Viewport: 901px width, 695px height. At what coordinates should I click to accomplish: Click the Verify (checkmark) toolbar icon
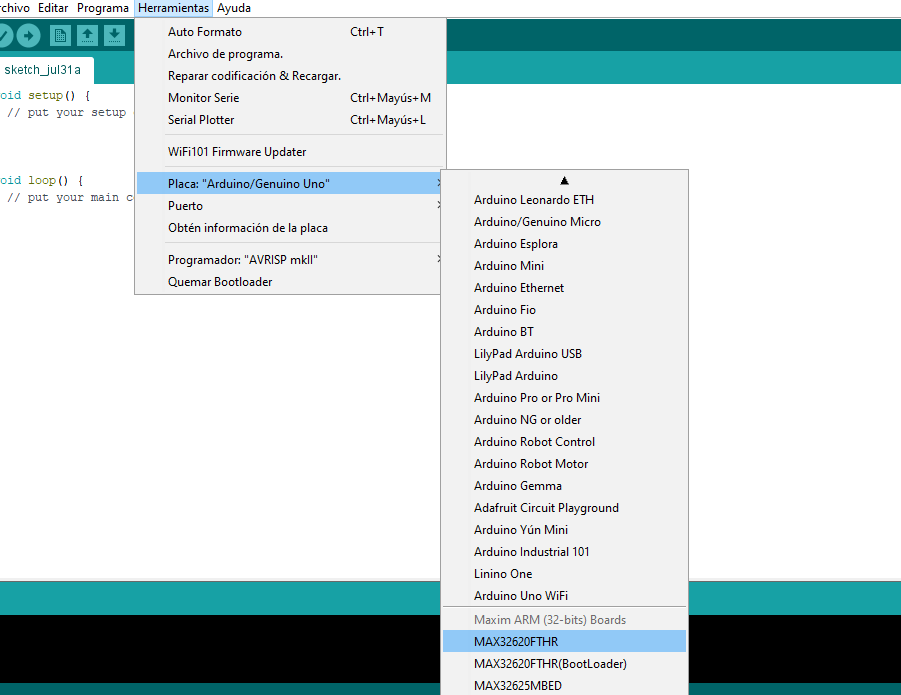coord(5,34)
